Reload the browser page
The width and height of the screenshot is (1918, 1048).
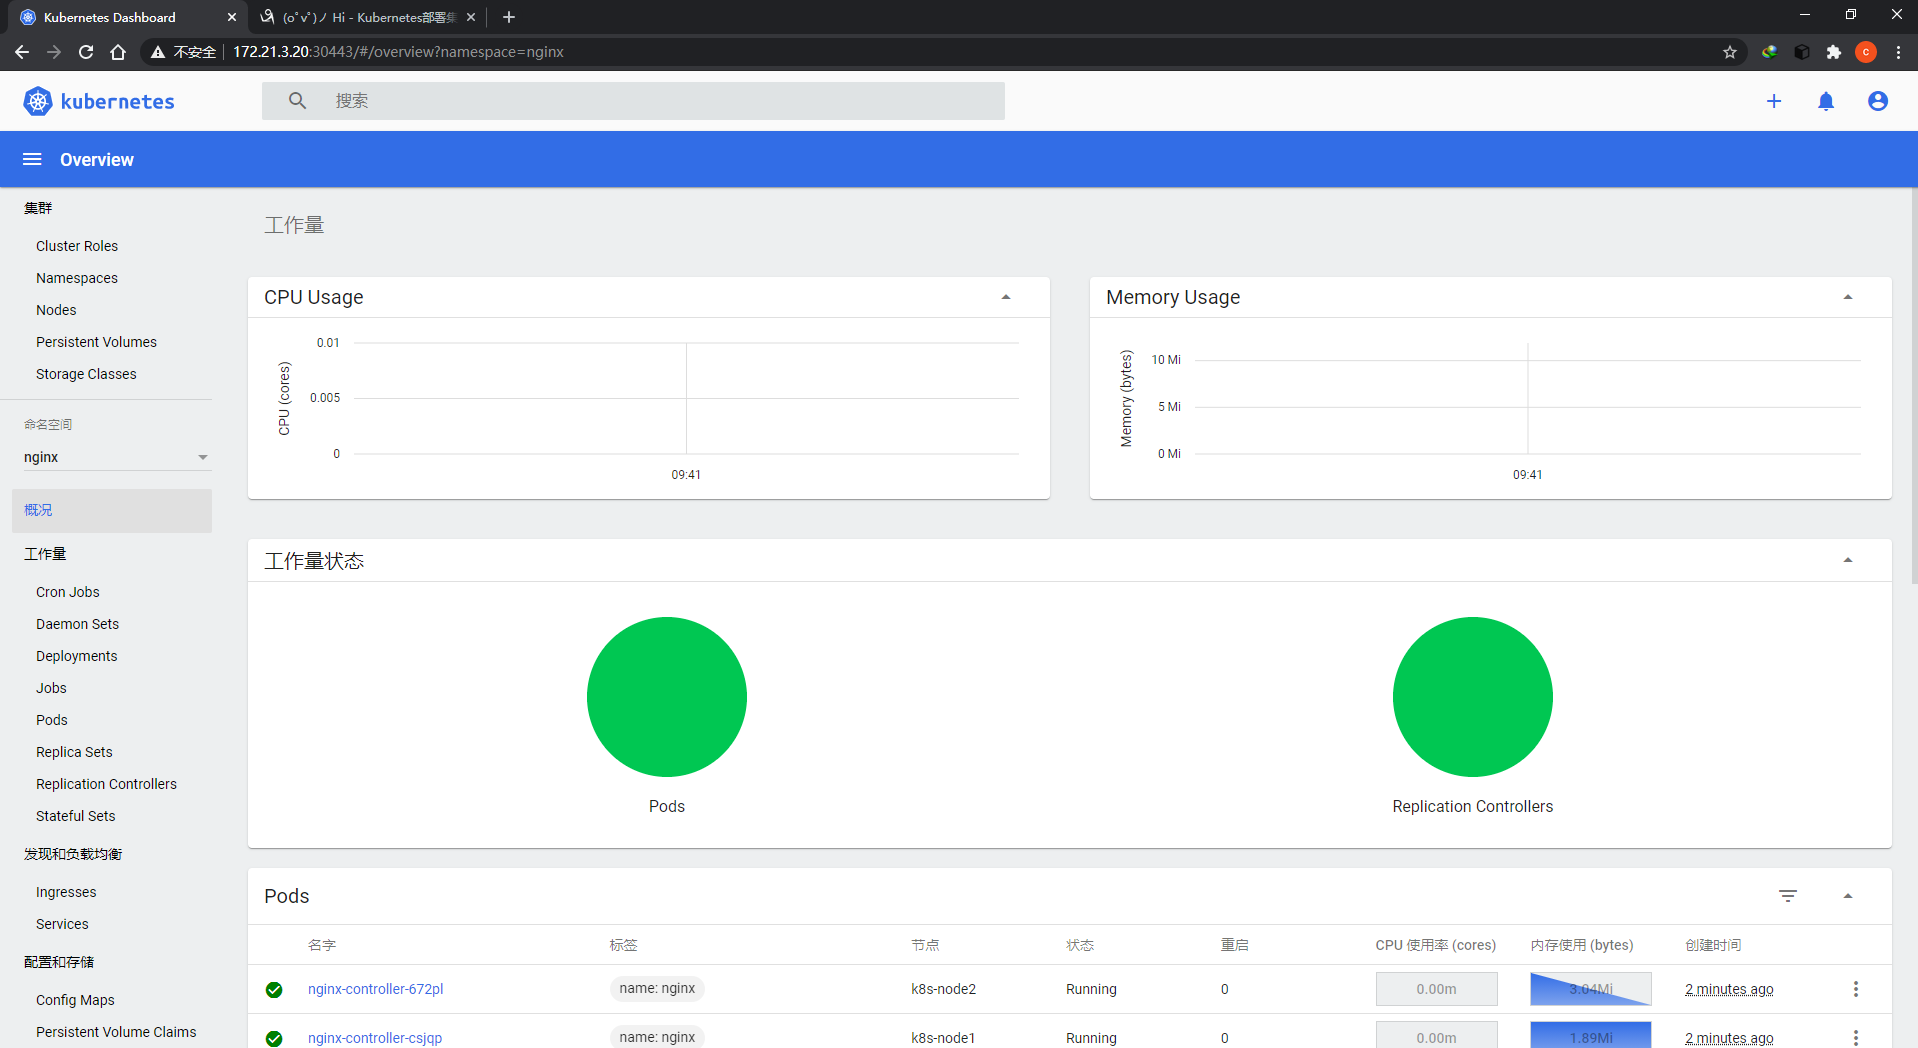86,52
